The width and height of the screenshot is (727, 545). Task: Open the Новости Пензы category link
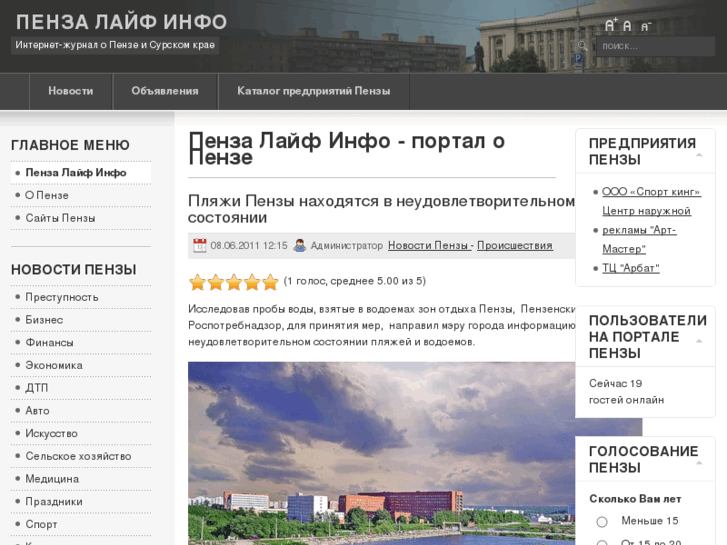428,245
